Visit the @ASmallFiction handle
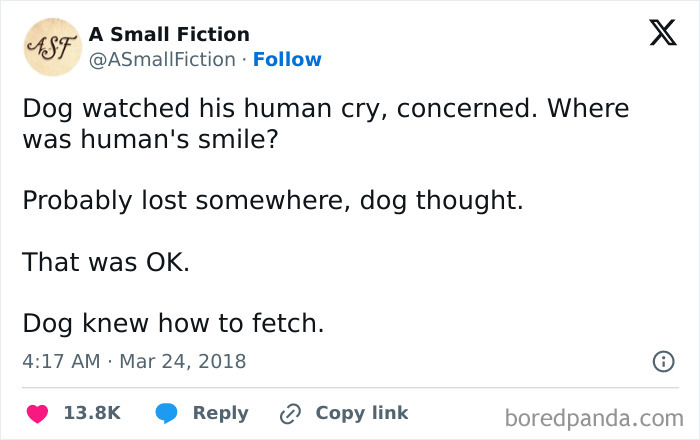The width and height of the screenshot is (700, 440). [162, 59]
